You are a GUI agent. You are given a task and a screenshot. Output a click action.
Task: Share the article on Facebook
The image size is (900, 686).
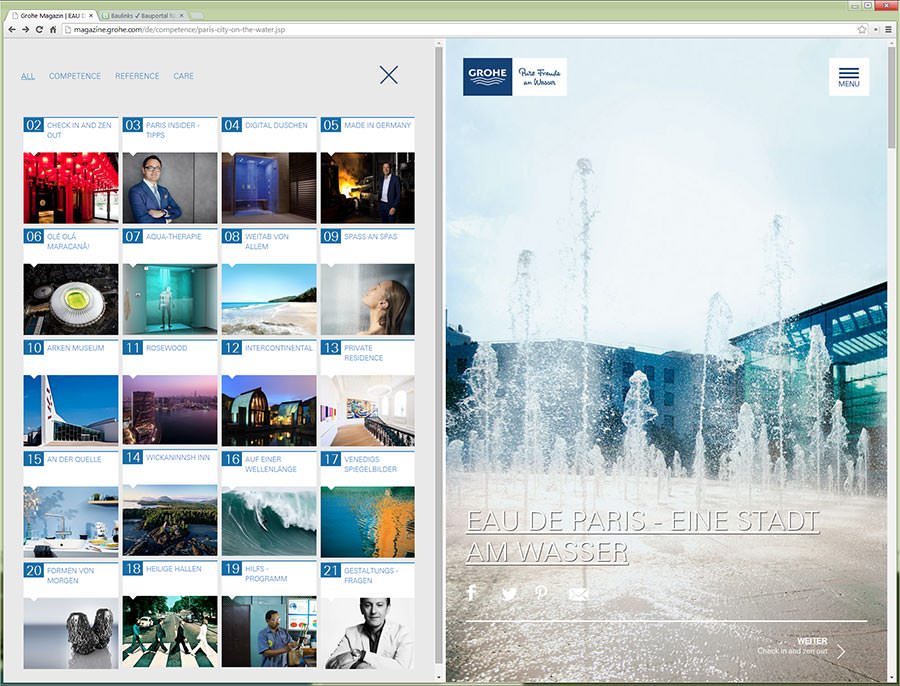(x=472, y=592)
